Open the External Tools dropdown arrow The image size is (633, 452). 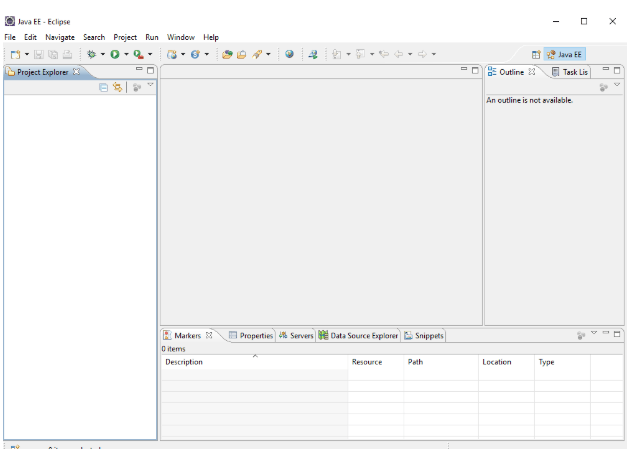tap(150, 54)
